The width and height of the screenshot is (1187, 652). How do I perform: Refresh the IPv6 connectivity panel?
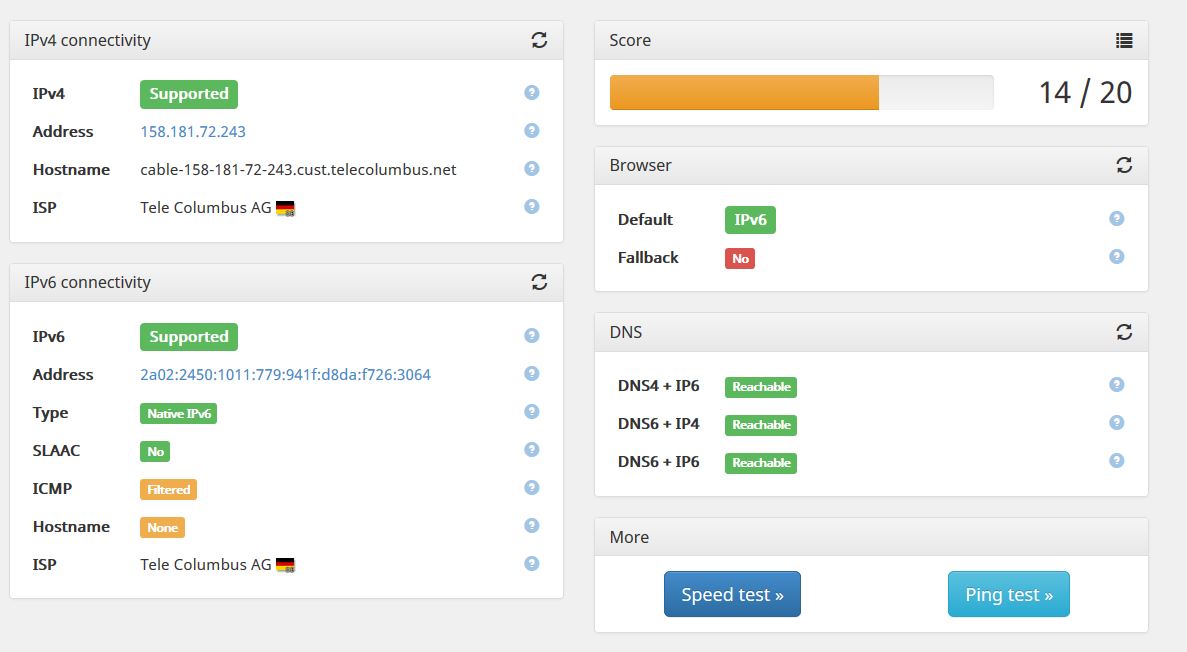pos(539,282)
